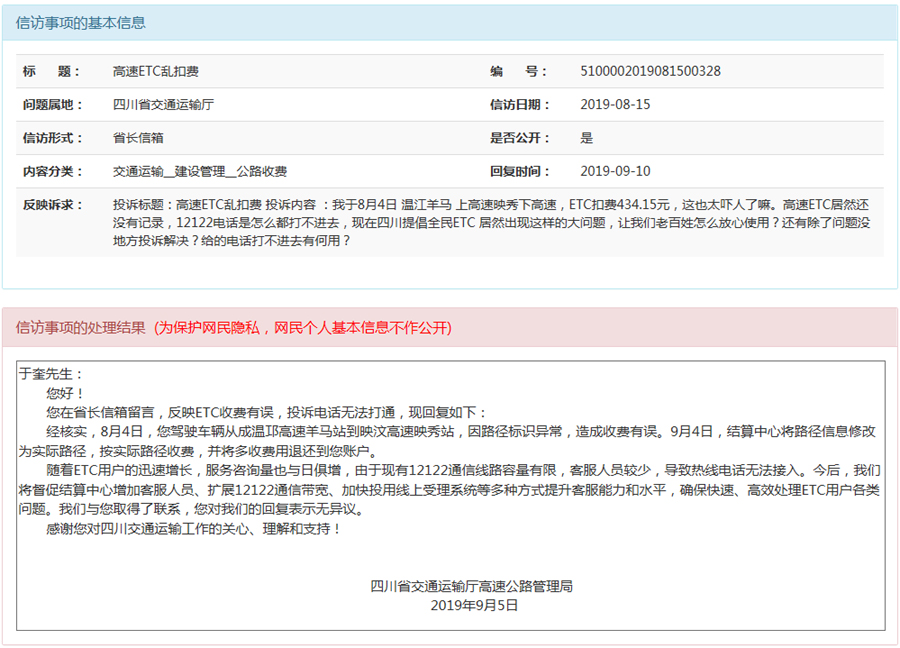This screenshot has width=900, height=648.
Task: Click the 信访事项的处理结果 section header
Action: (x=80, y=327)
